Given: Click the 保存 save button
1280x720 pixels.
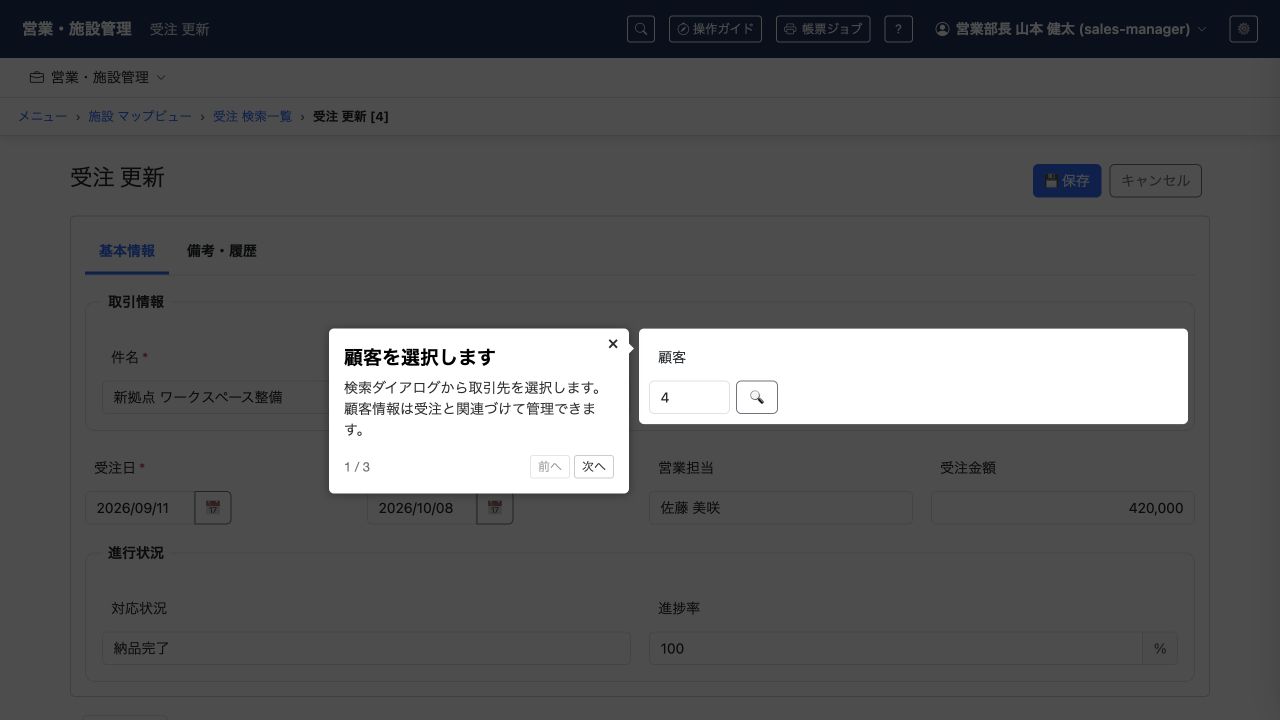Looking at the screenshot, I should pyautogui.click(x=1067, y=181).
